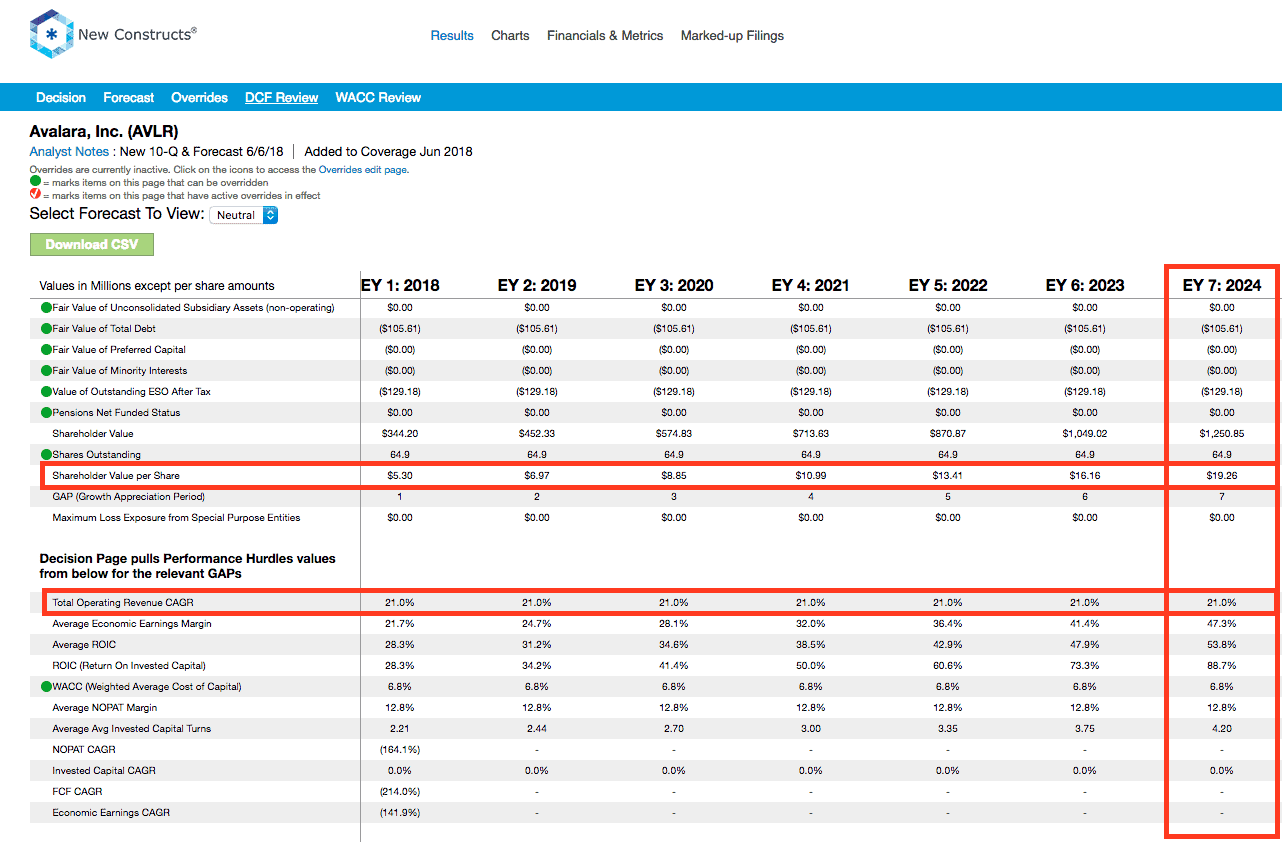Viewport: 1282px width, 842px height.
Task: Click green override dot for Fair Value of Preferred Capital
Action: pos(46,349)
